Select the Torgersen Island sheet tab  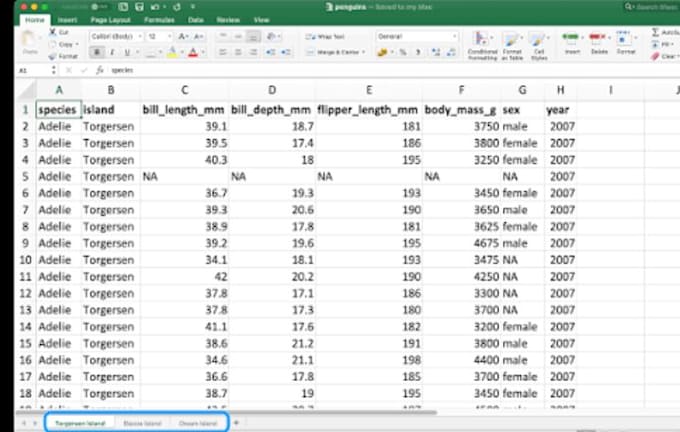point(80,423)
